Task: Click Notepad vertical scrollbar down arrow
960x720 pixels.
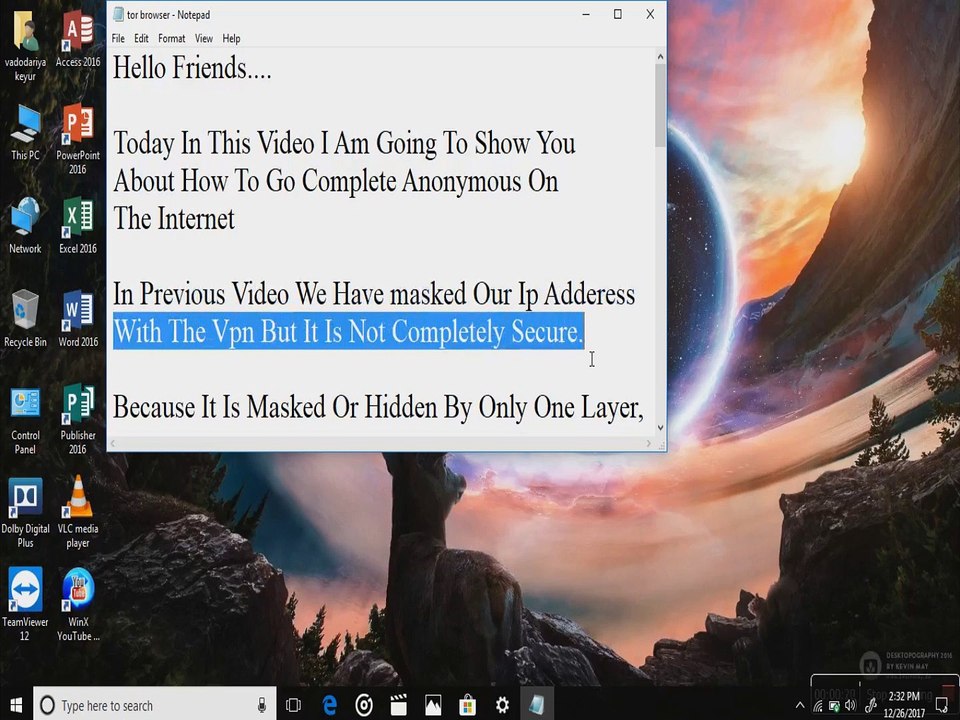Action: [x=660, y=428]
